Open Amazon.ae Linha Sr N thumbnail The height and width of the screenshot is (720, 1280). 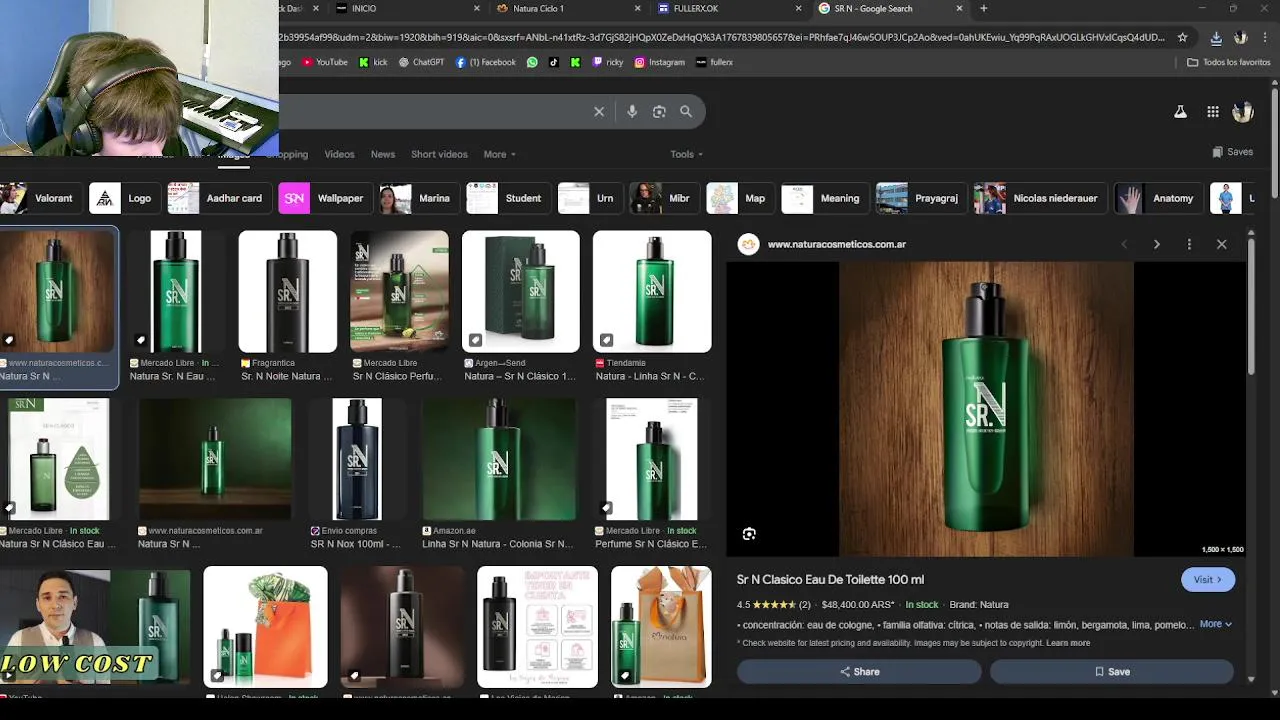point(498,460)
